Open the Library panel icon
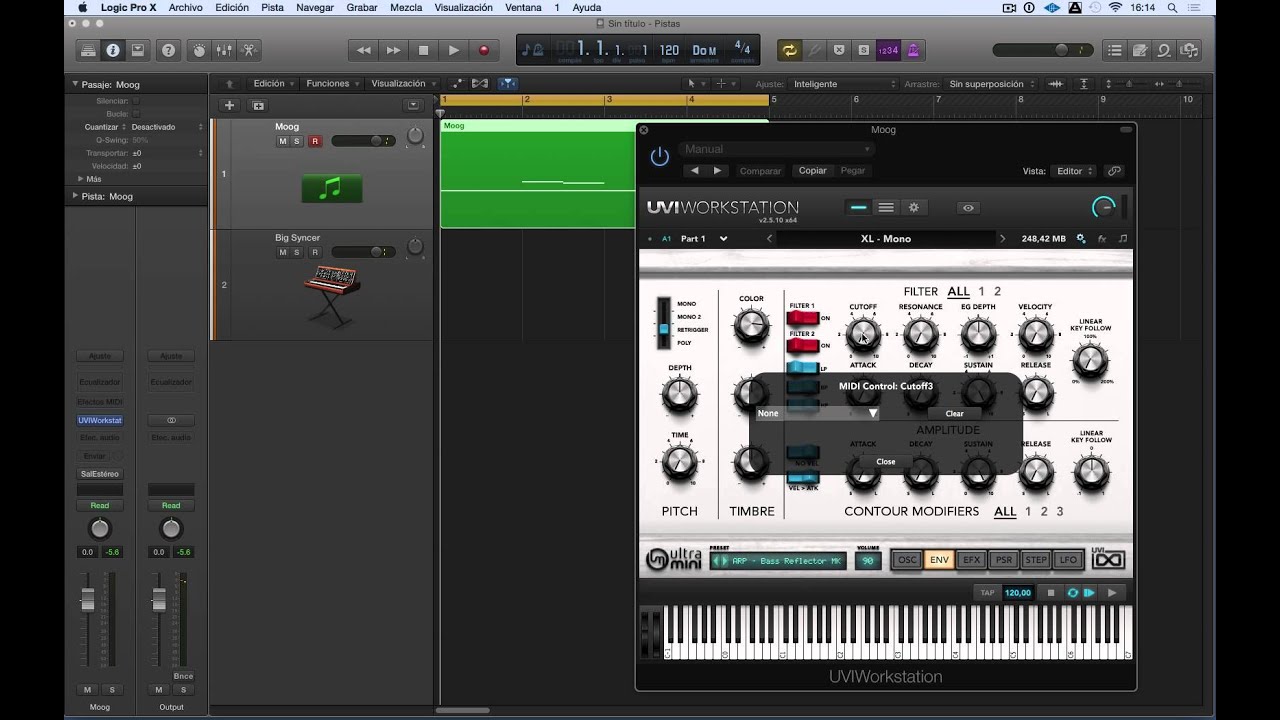The image size is (1280, 720). tap(88, 50)
